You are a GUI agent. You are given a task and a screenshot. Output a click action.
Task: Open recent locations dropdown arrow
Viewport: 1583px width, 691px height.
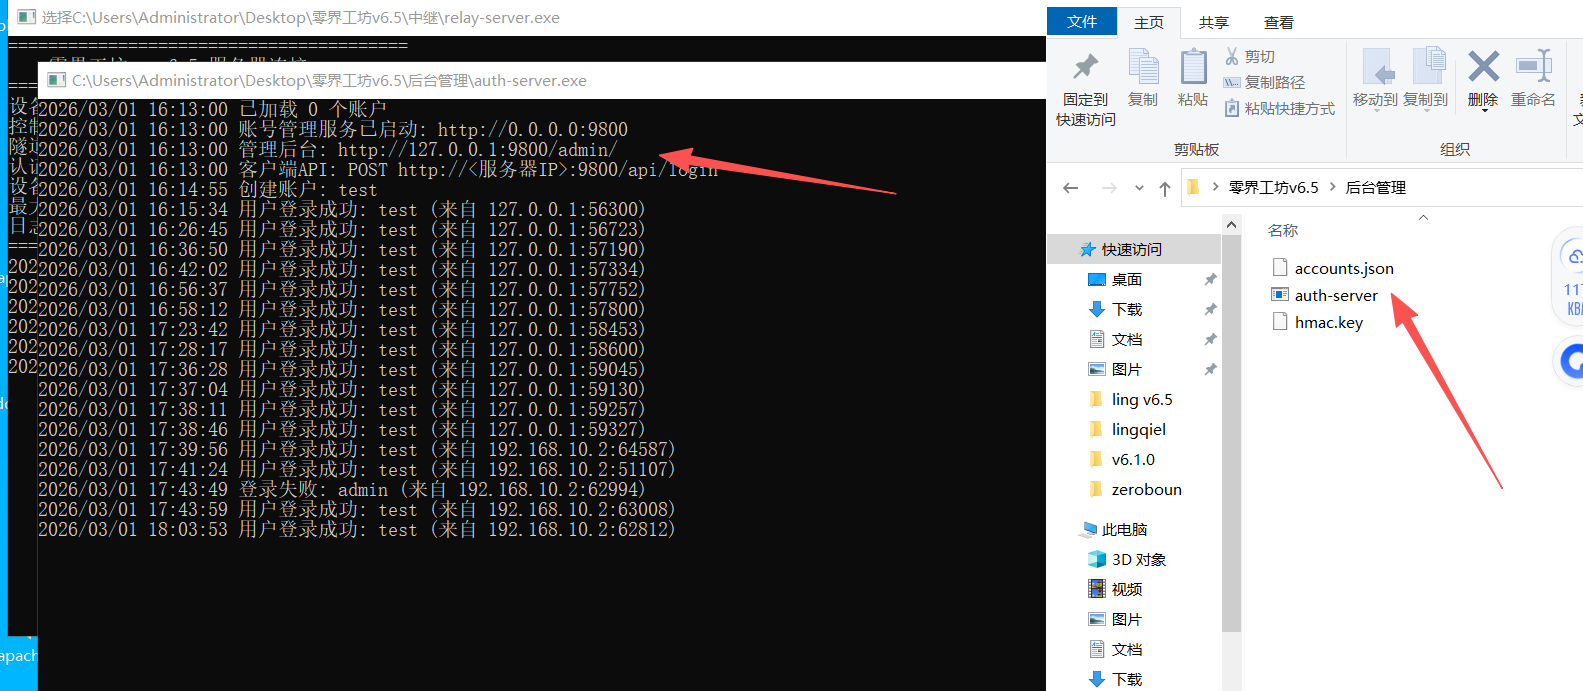click(x=1139, y=188)
